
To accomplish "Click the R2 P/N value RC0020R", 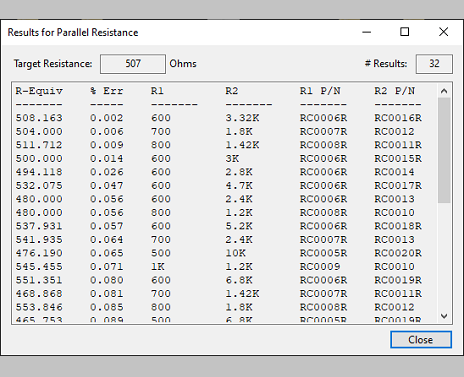I will coord(398,253).
